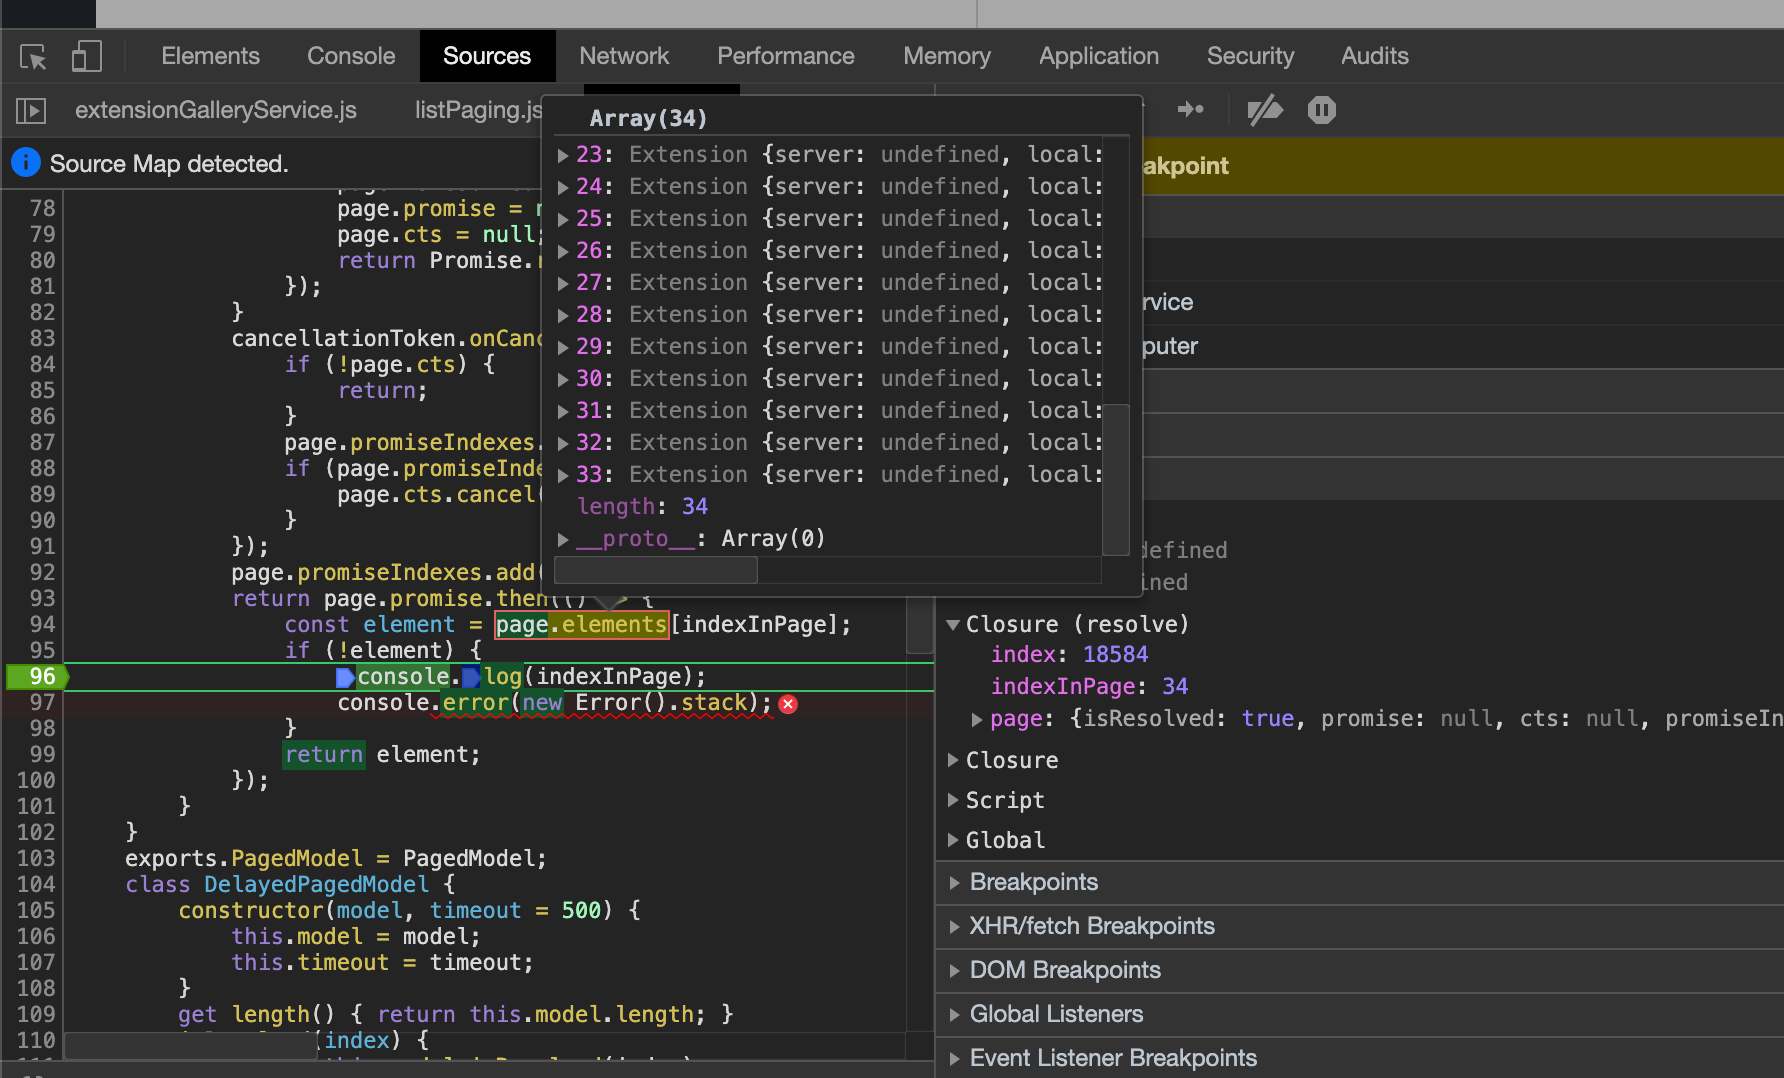Activate the inspect element cursor tool
This screenshot has height=1078, width=1784.
tap(32, 57)
